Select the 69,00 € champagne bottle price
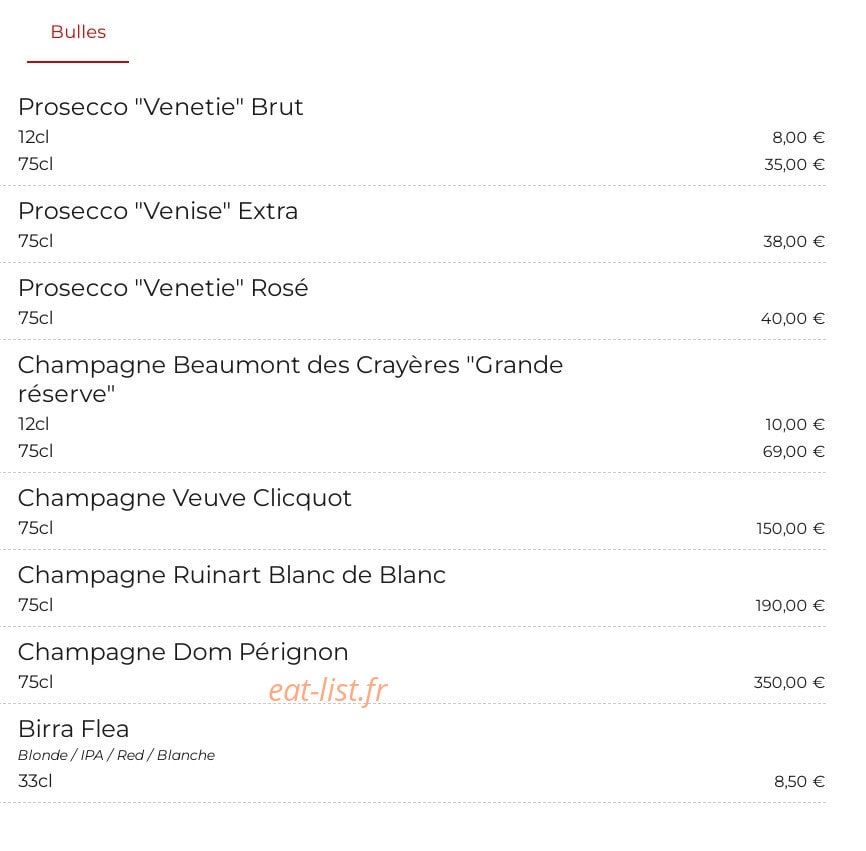This screenshot has height=851, width=866. (x=794, y=452)
